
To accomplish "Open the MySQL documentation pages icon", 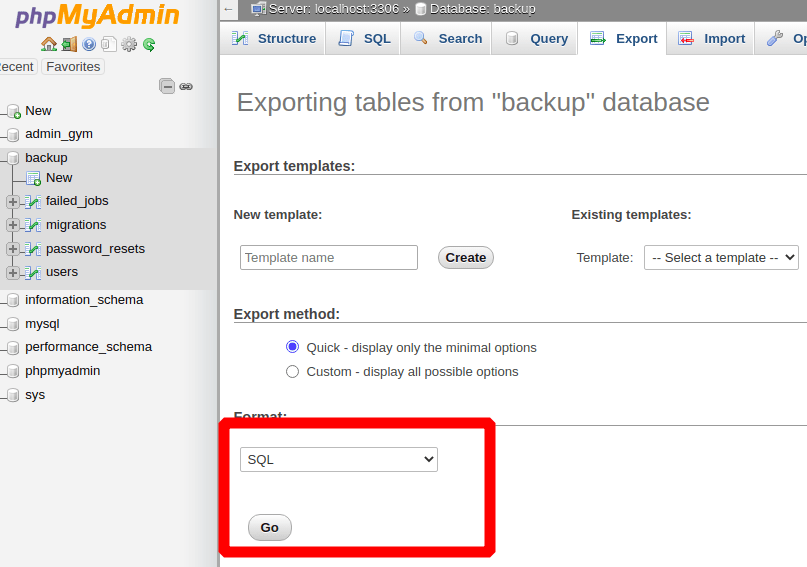I will pyautogui.click(x=109, y=44).
